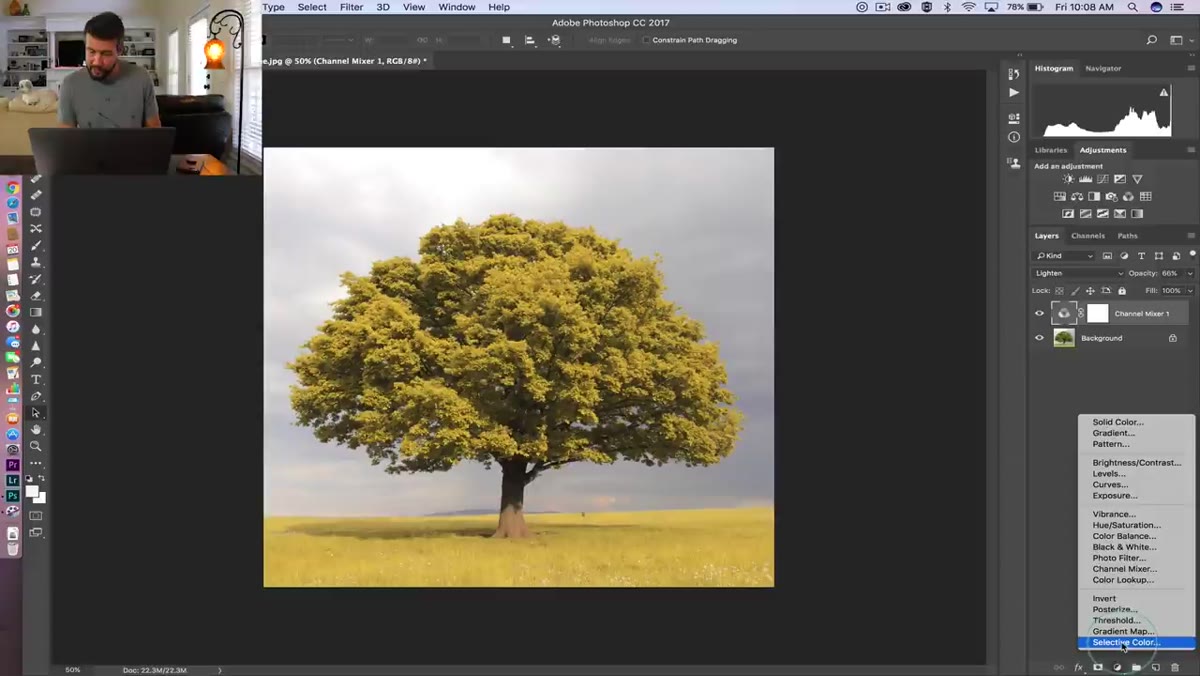Open the fx layer style menu

pos(1078,667)
